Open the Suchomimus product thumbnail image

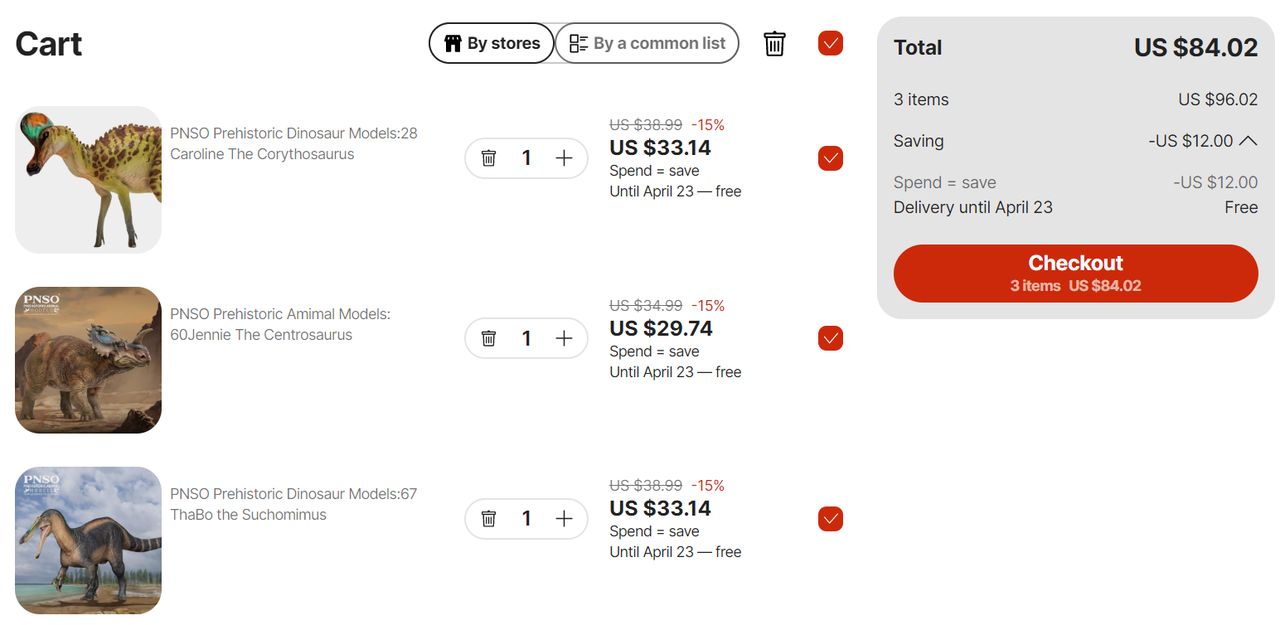88,540
